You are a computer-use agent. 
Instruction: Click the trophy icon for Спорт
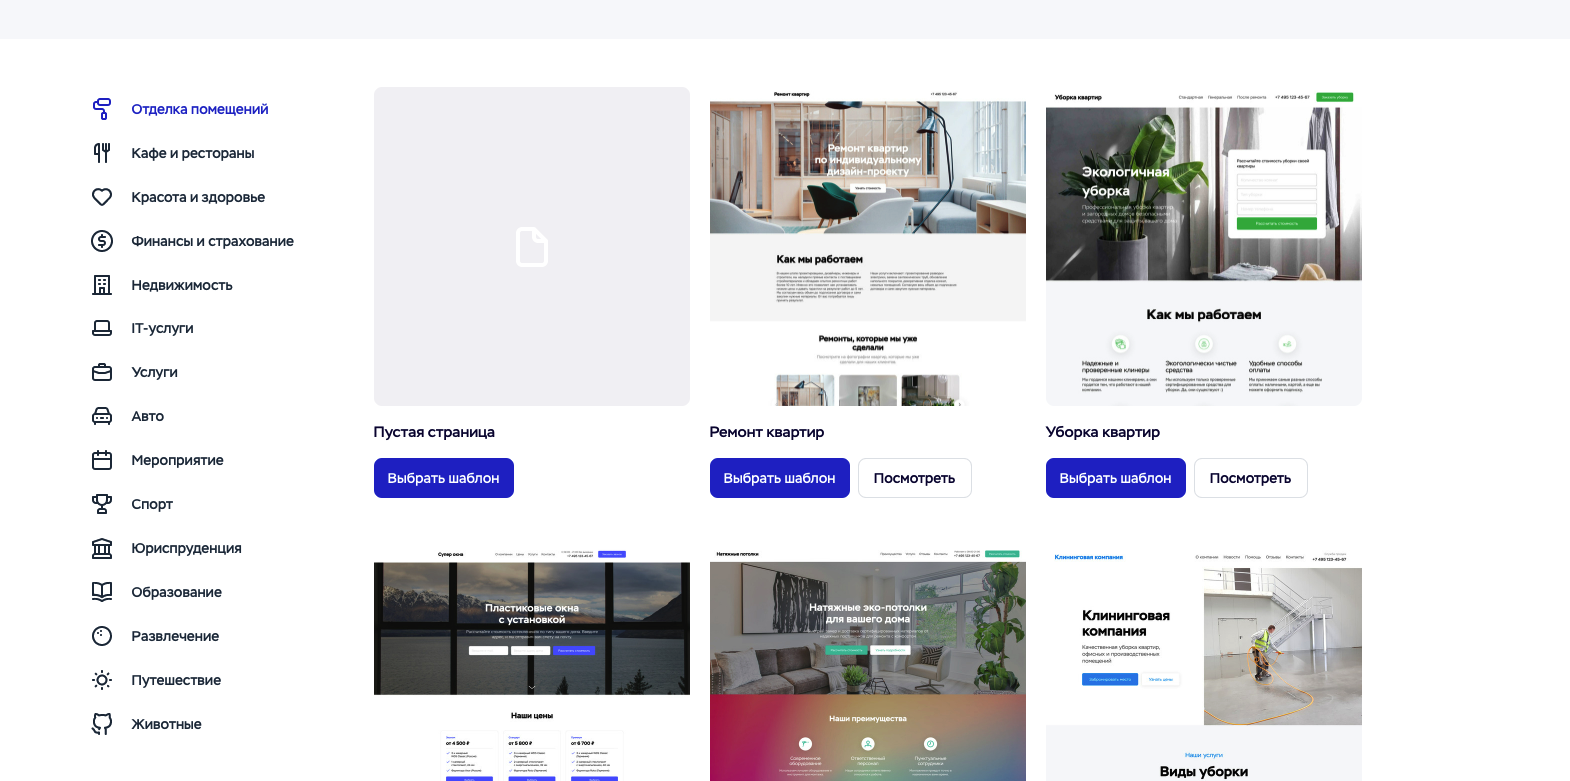click(x=102, y=504)
